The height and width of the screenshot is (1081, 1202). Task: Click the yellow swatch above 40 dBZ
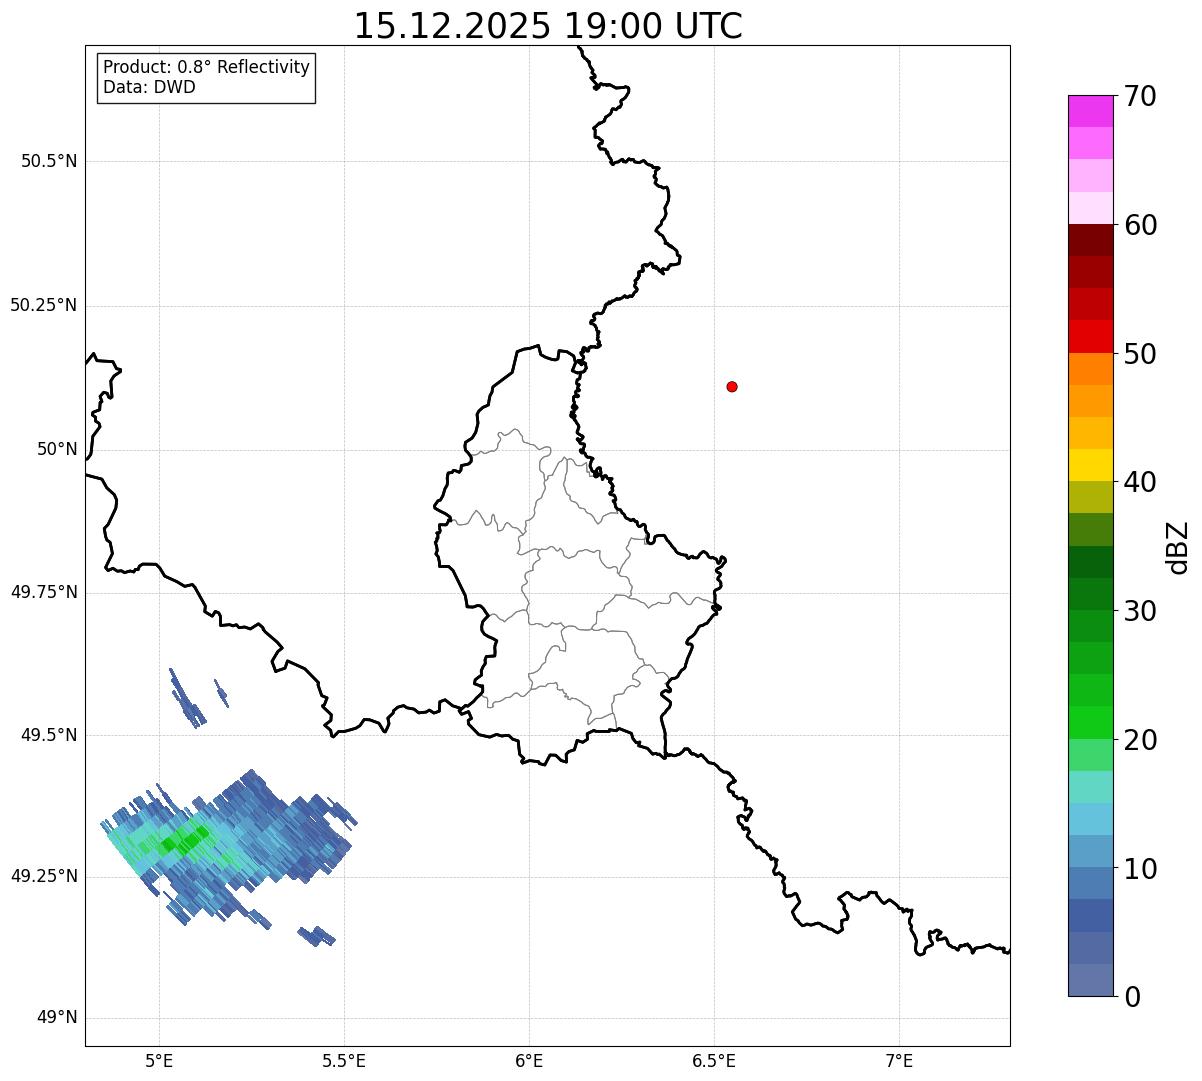(1090, 465)
